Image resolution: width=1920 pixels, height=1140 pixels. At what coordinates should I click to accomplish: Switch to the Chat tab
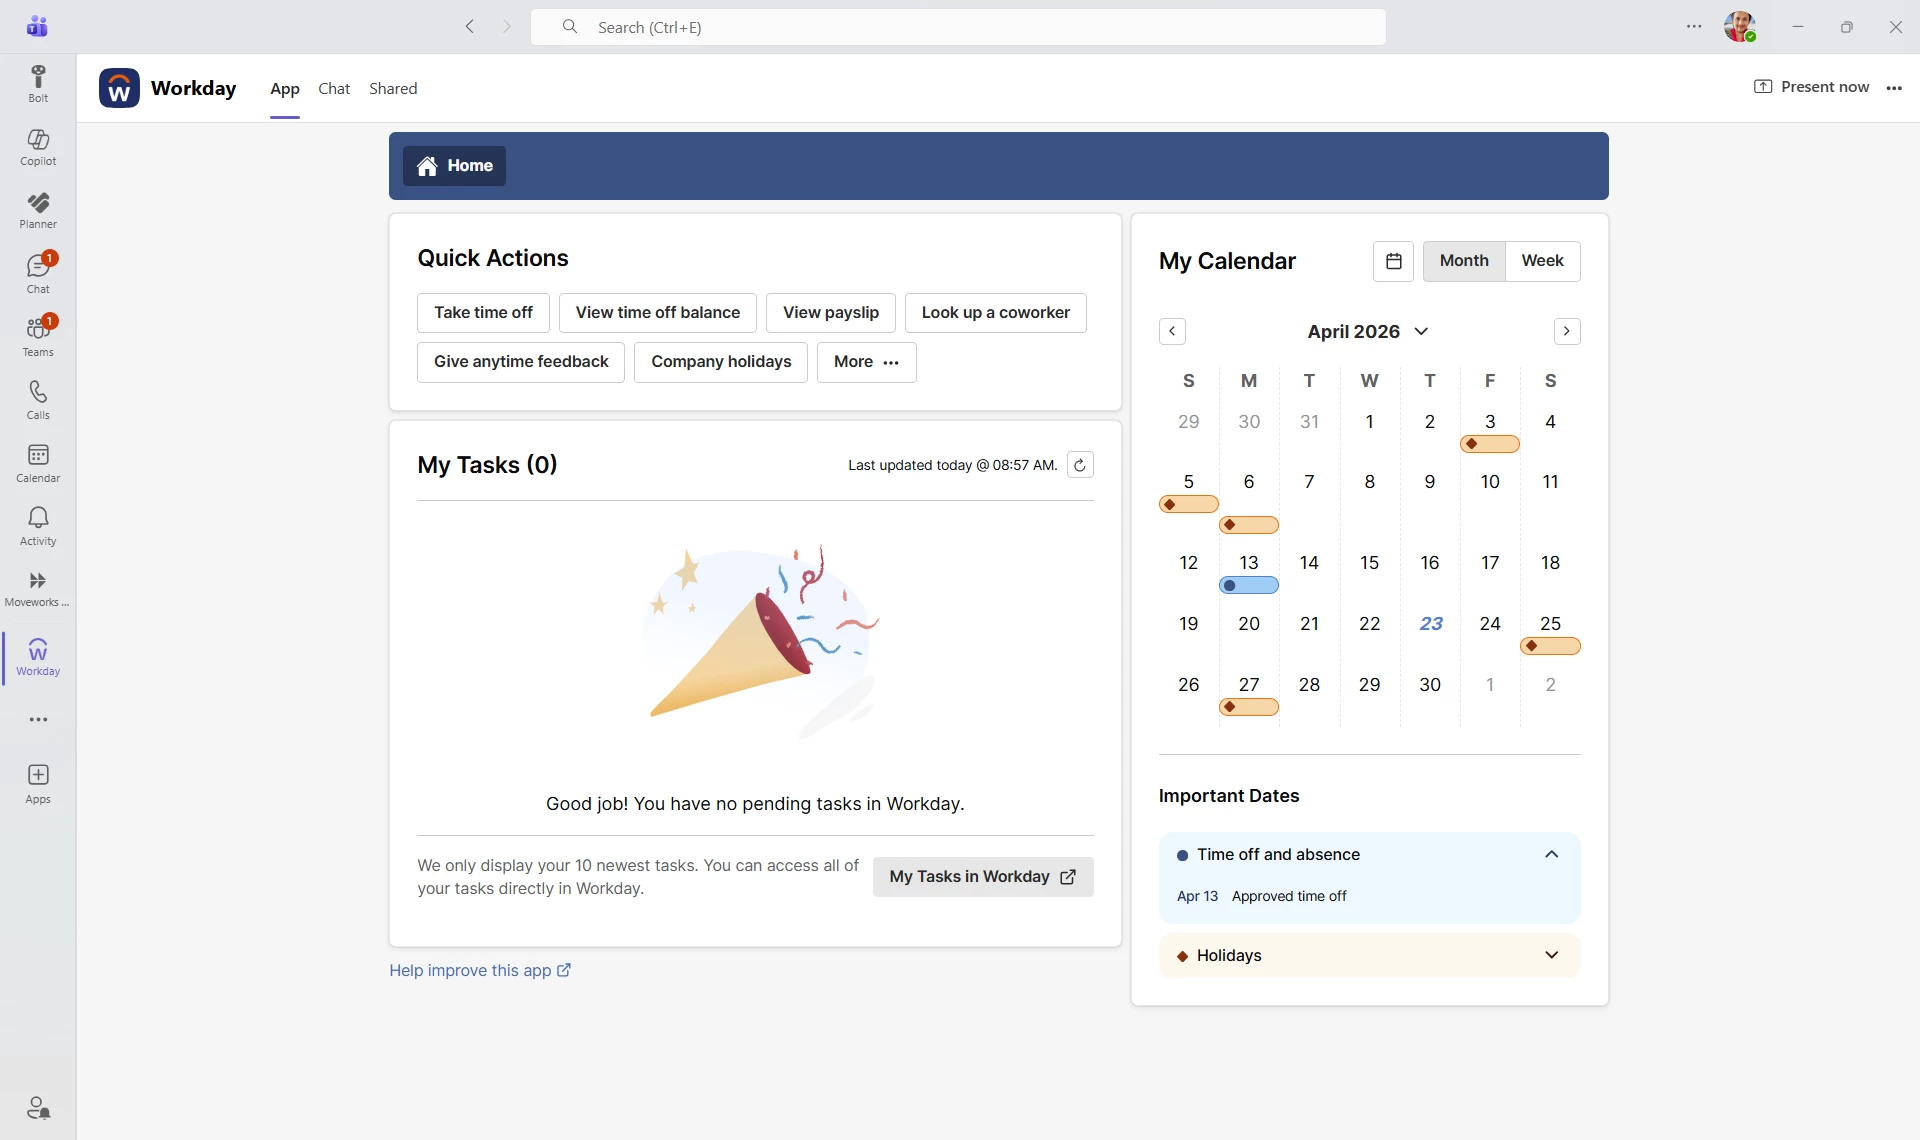tap(334, 88)
